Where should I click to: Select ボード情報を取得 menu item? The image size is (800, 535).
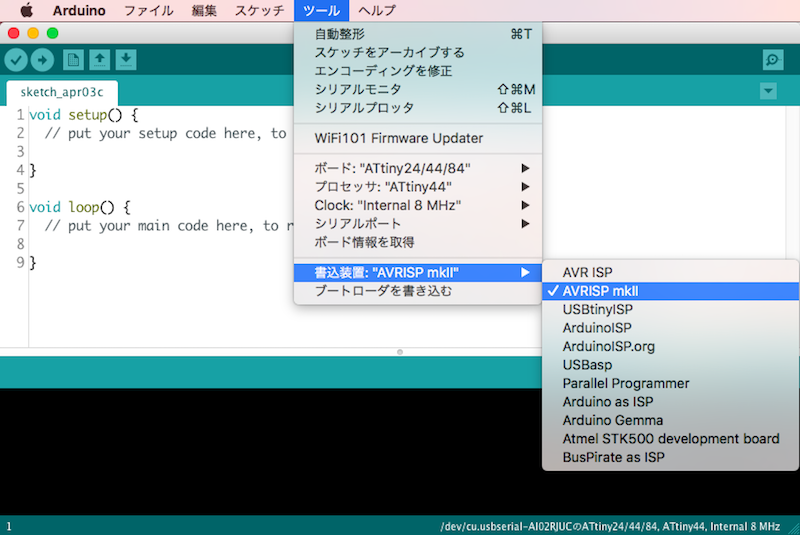(417, 242)
